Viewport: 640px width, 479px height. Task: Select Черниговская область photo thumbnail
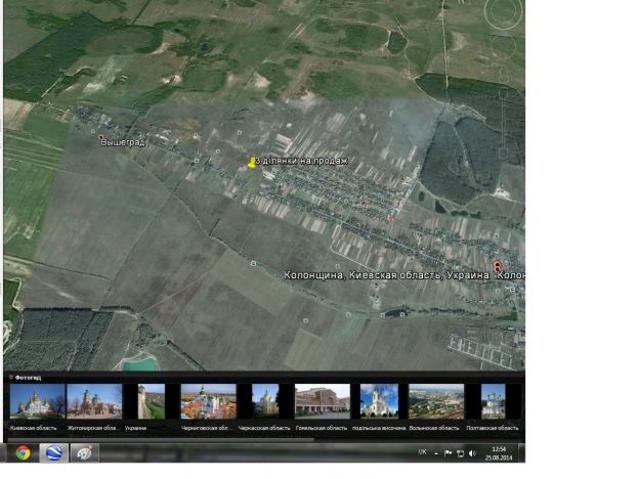[208, 401]
